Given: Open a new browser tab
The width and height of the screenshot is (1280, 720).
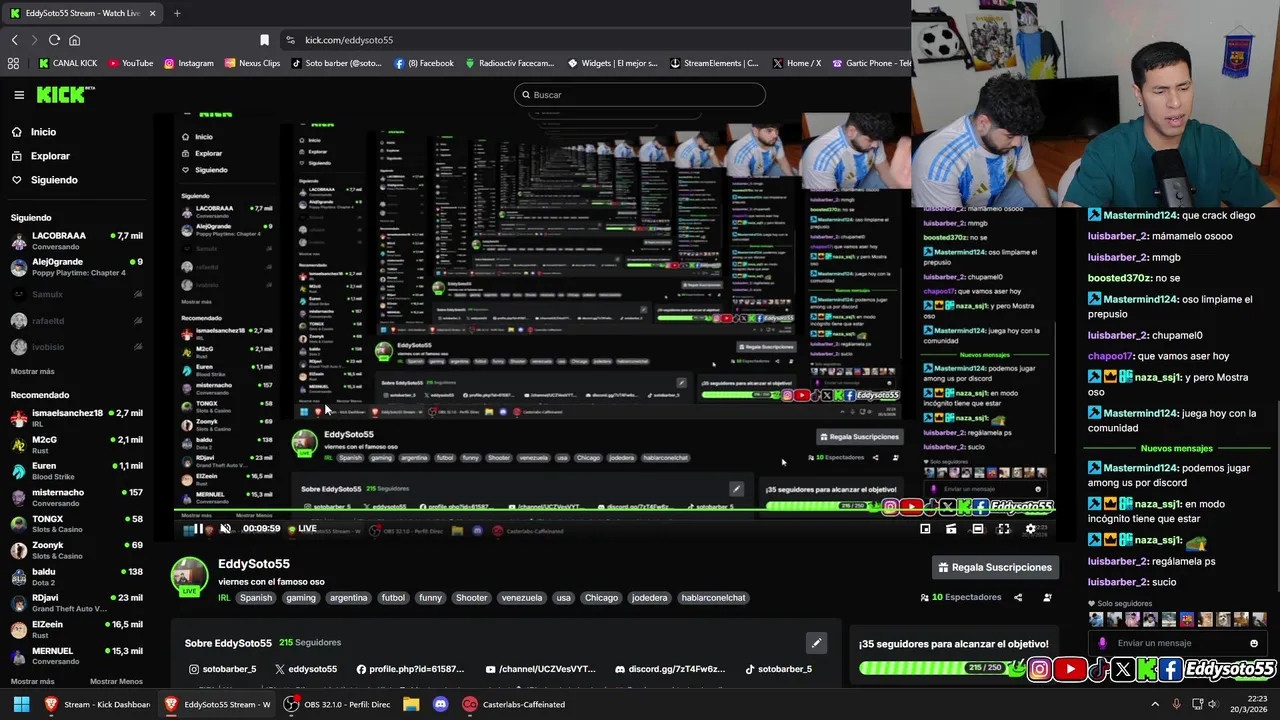Looking at the screenshot, I should click(x=177, y=13).
